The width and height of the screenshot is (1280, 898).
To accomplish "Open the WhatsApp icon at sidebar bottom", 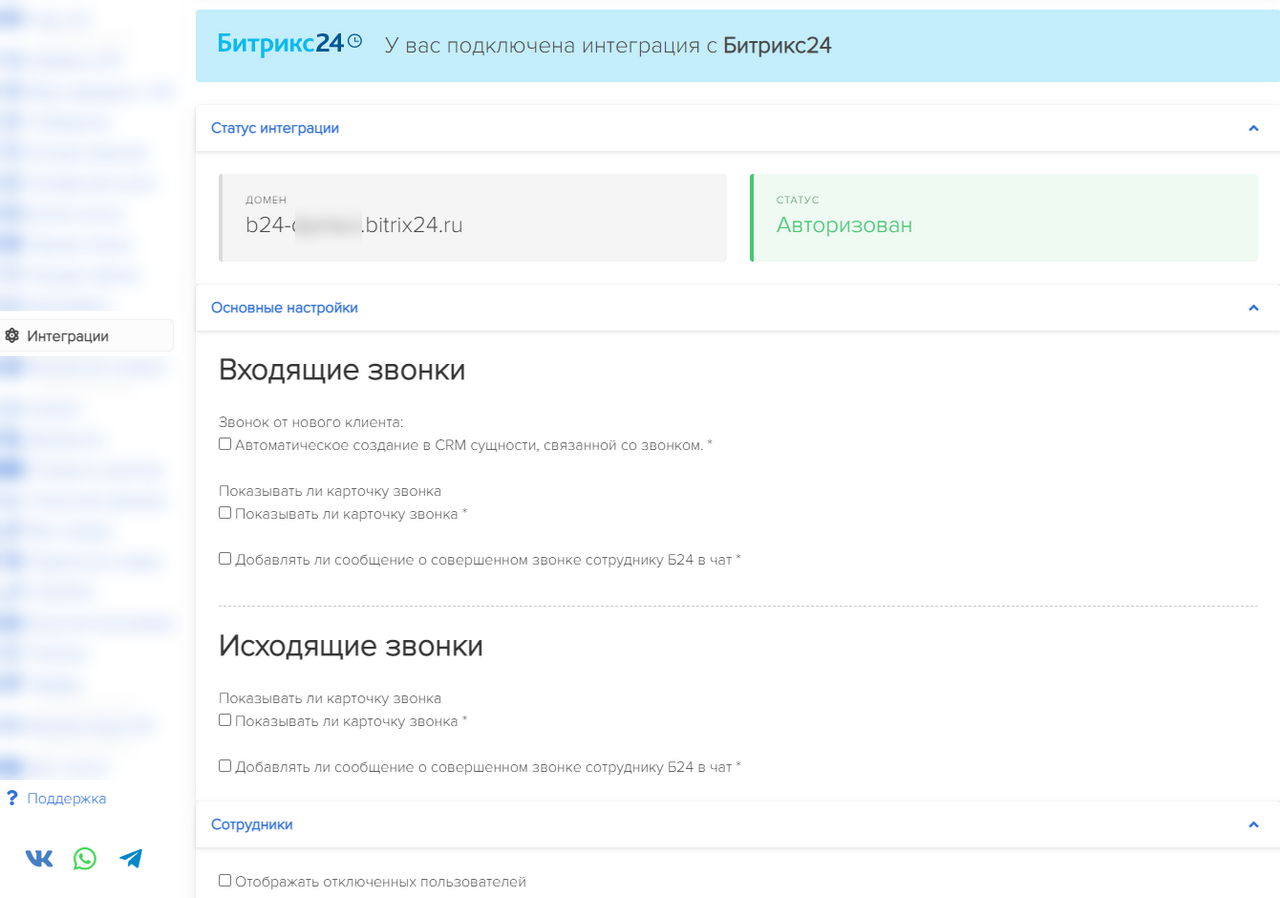I will click(84, 858).
